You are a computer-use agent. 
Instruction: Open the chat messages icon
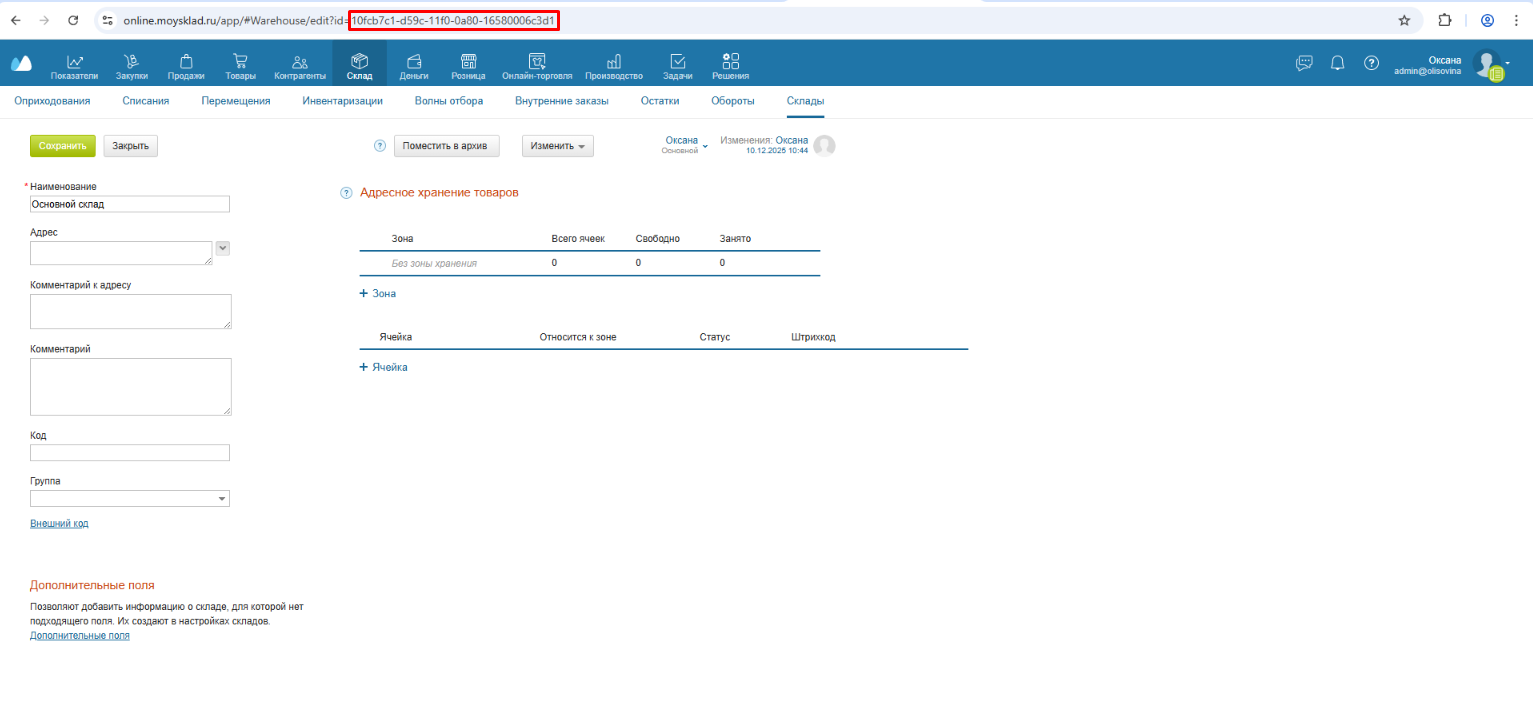coord(1304,63)
